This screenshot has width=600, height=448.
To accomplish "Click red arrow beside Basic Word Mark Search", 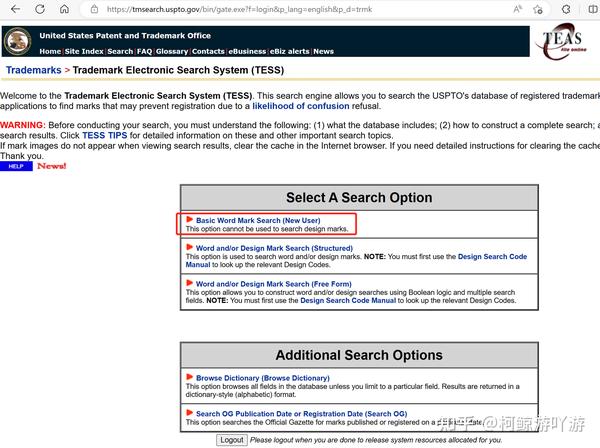I will coord(189,219).
